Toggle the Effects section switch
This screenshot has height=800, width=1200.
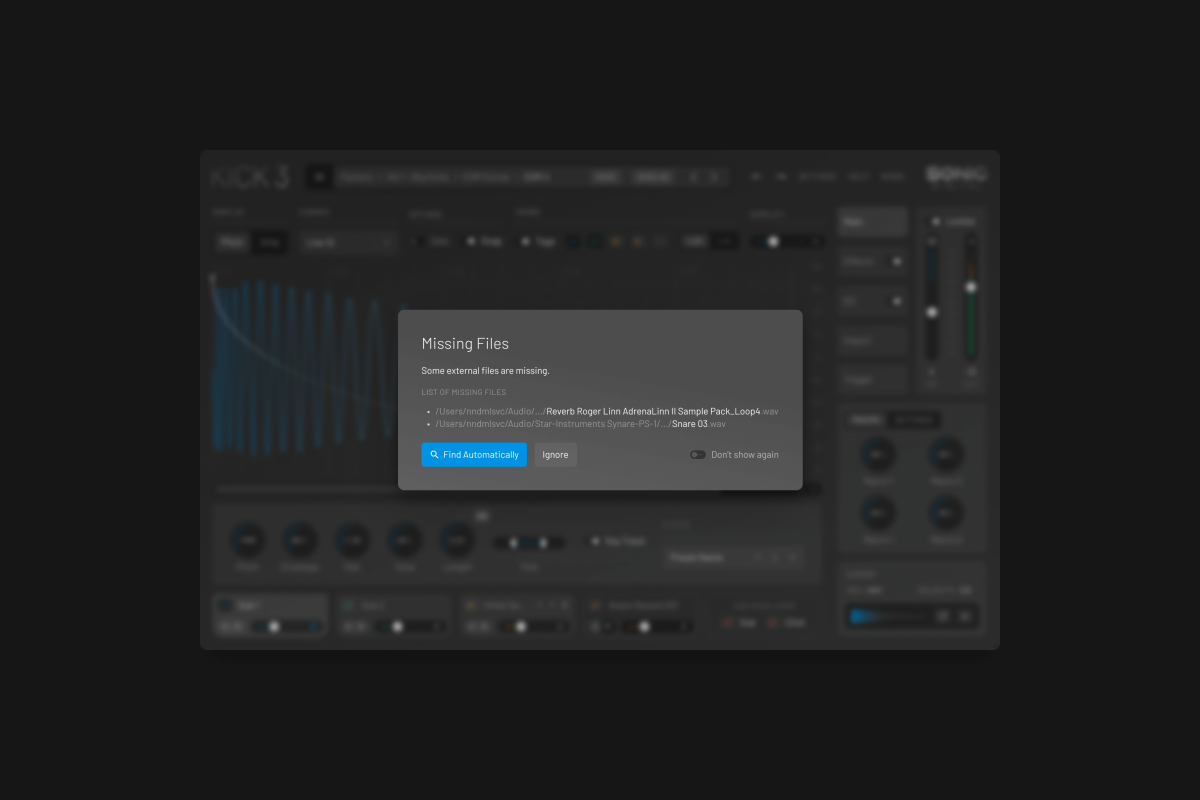(896, 261)
